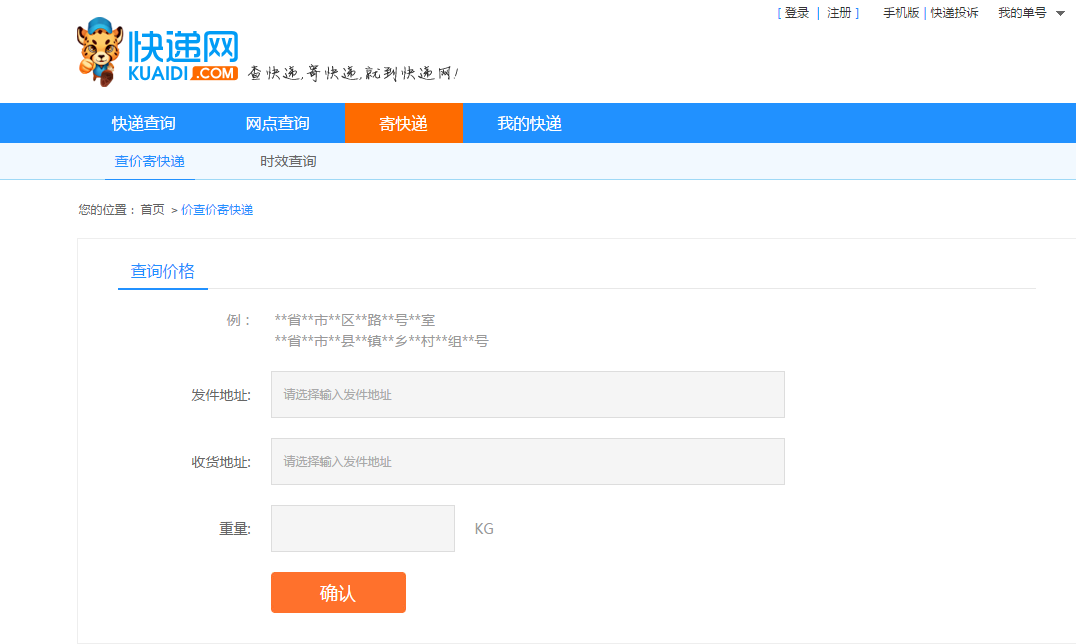Screen dimensions: 1076x644
Task: Choose the 时效查询 sub-menu item
Action: click(x=288, y=161)
